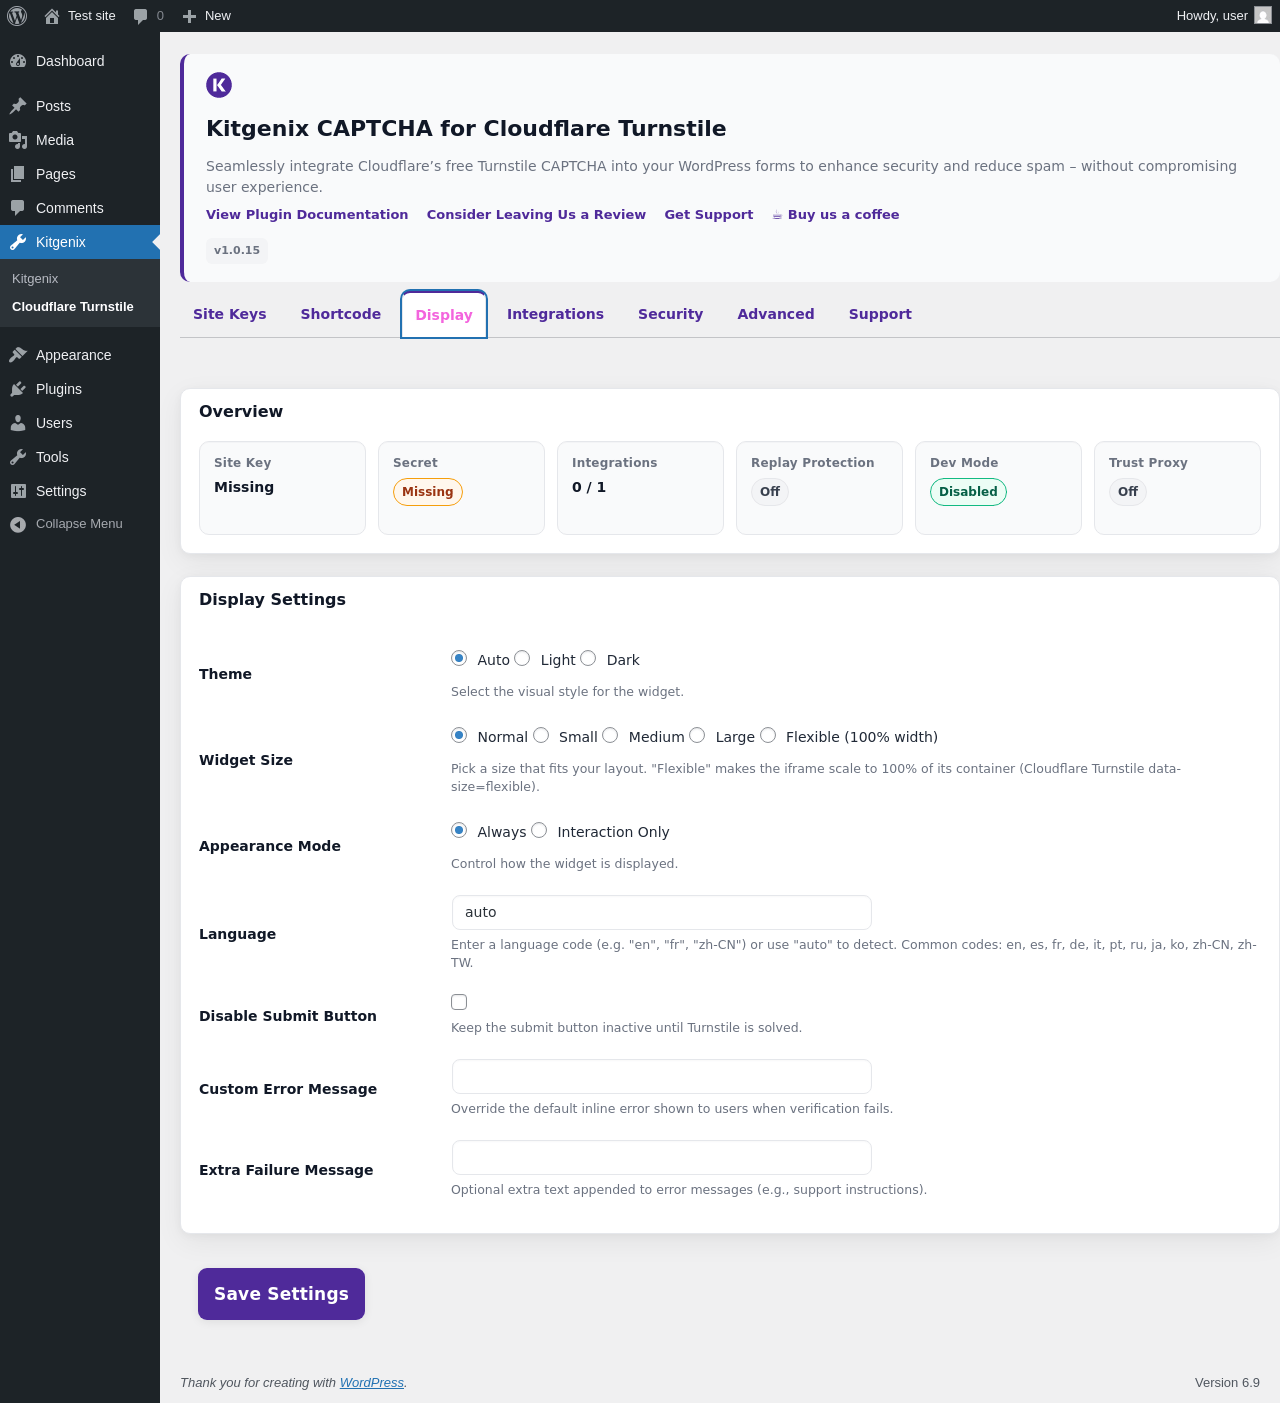Viewport: 1280px width, 1403px height.
Task: Select the Display tab
Action: (444, 315)
